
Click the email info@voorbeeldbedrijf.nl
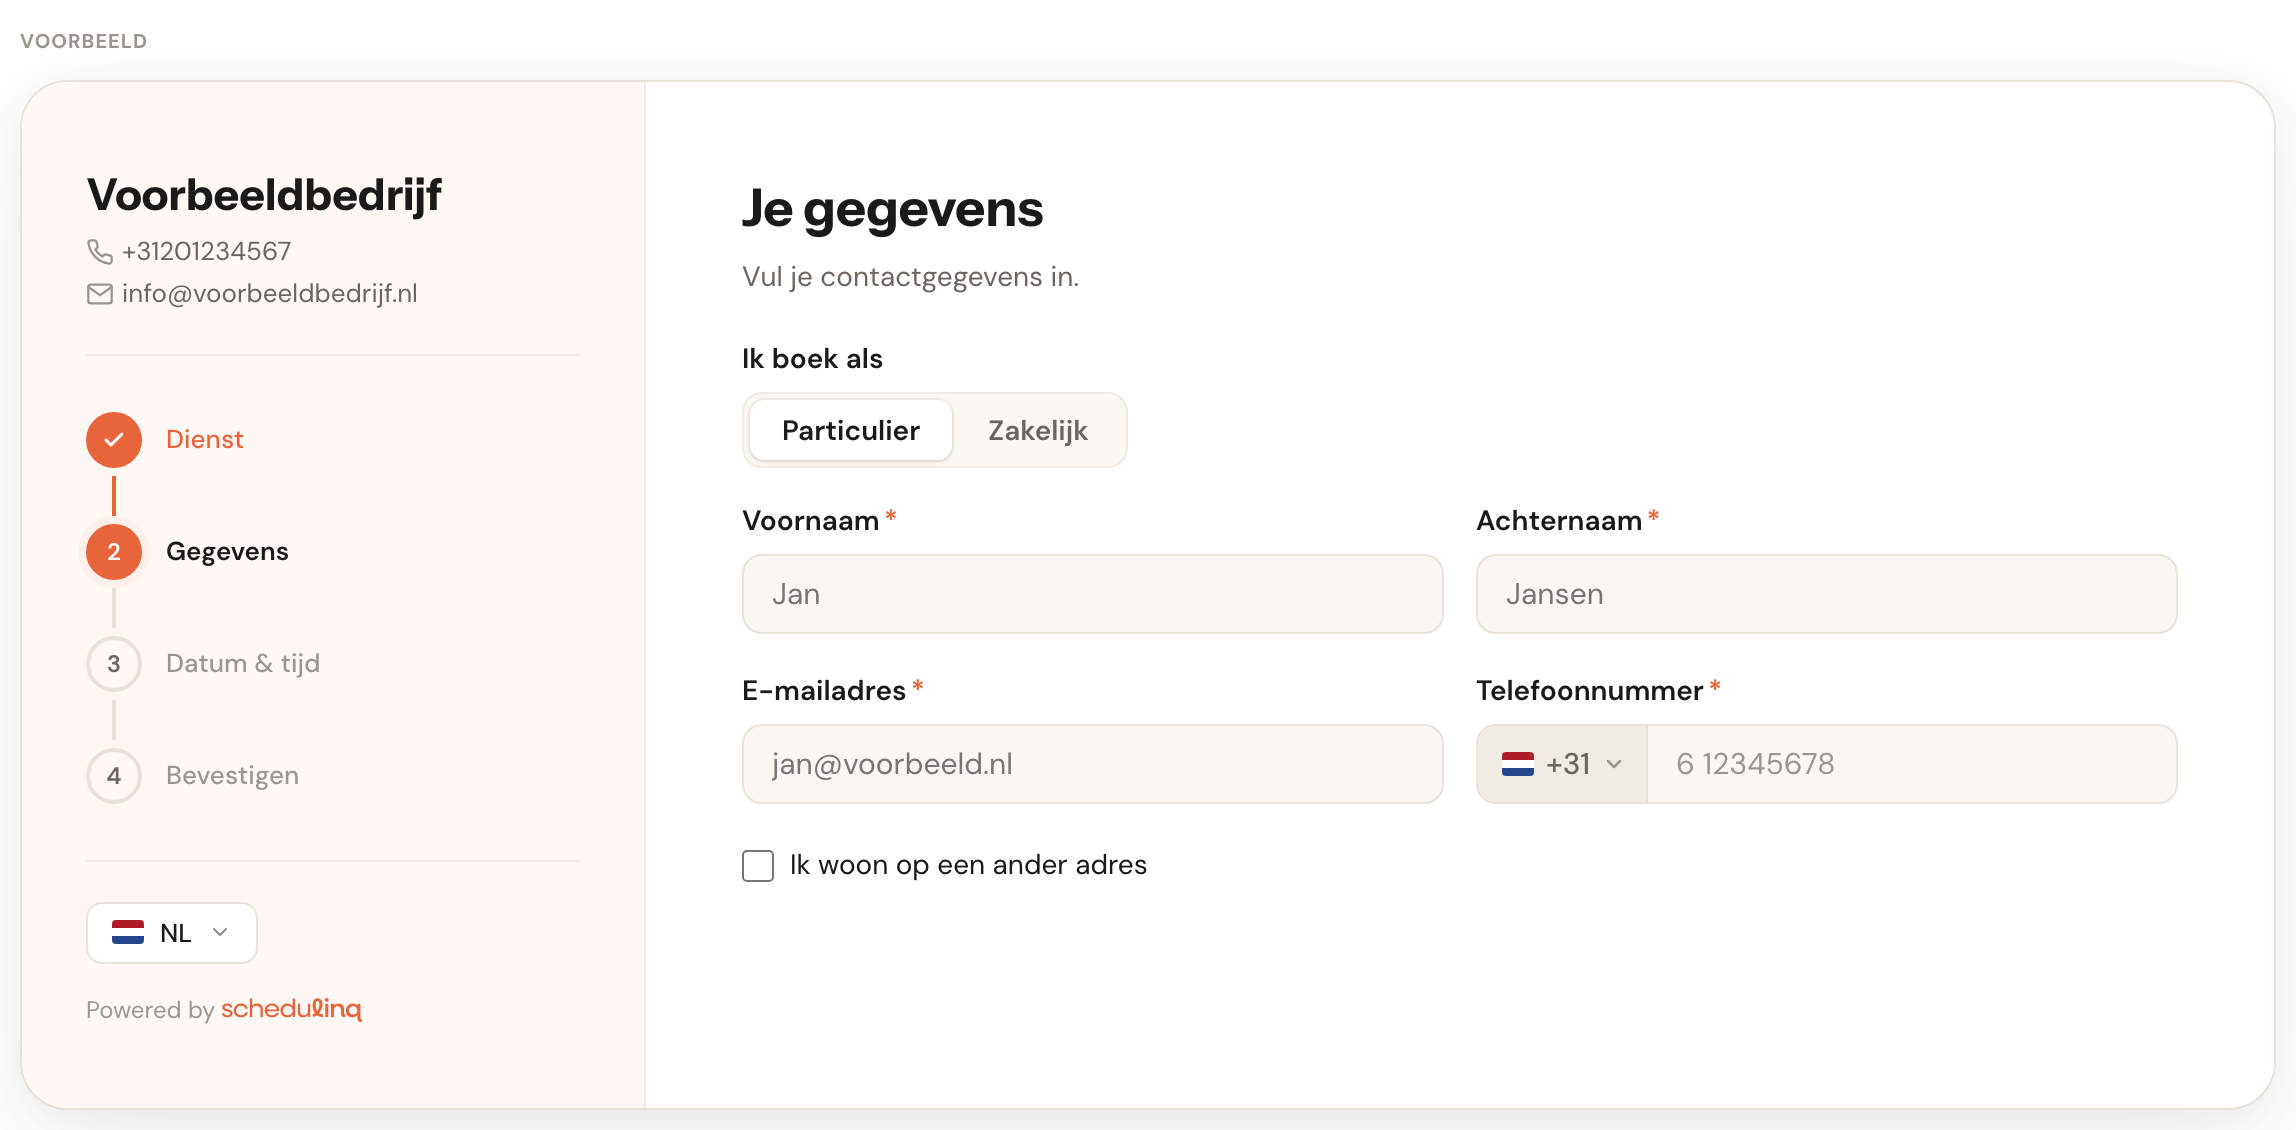pyautogui.click(x=270, y=294)
